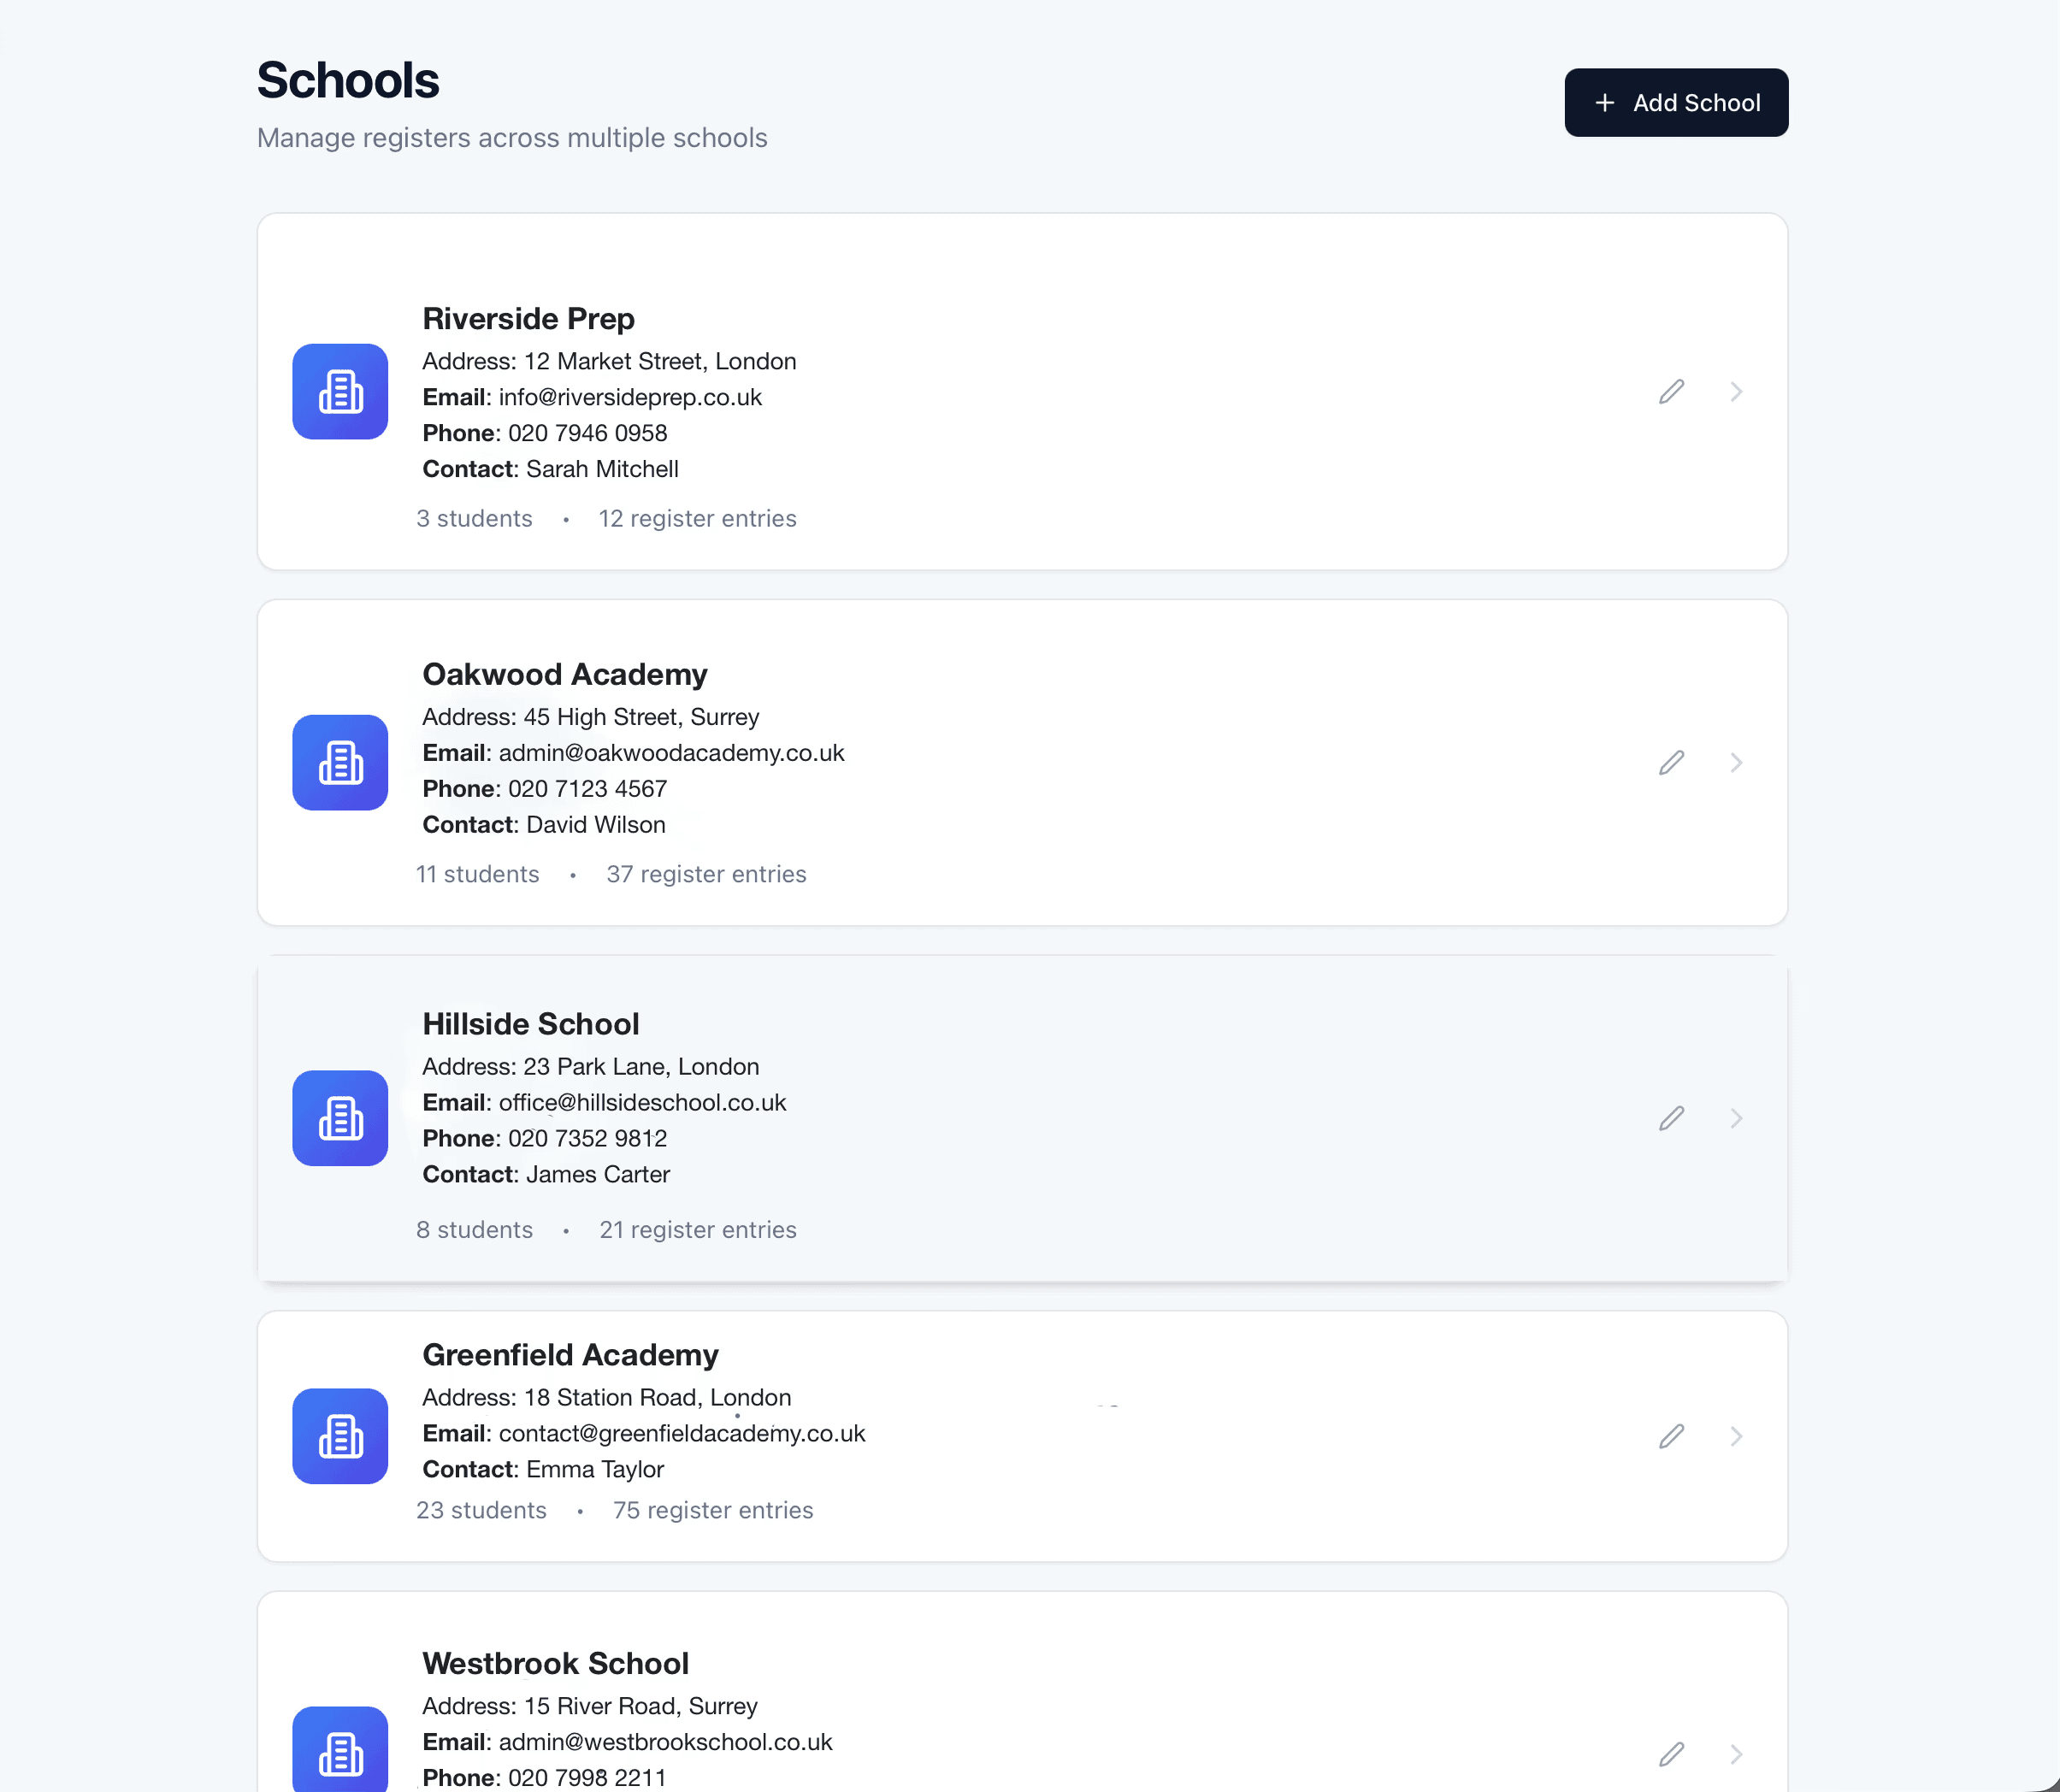This screenshot has height=1792, width=2060.
Task: Select the Oakwood Academy school title
Action: (565, 675)
